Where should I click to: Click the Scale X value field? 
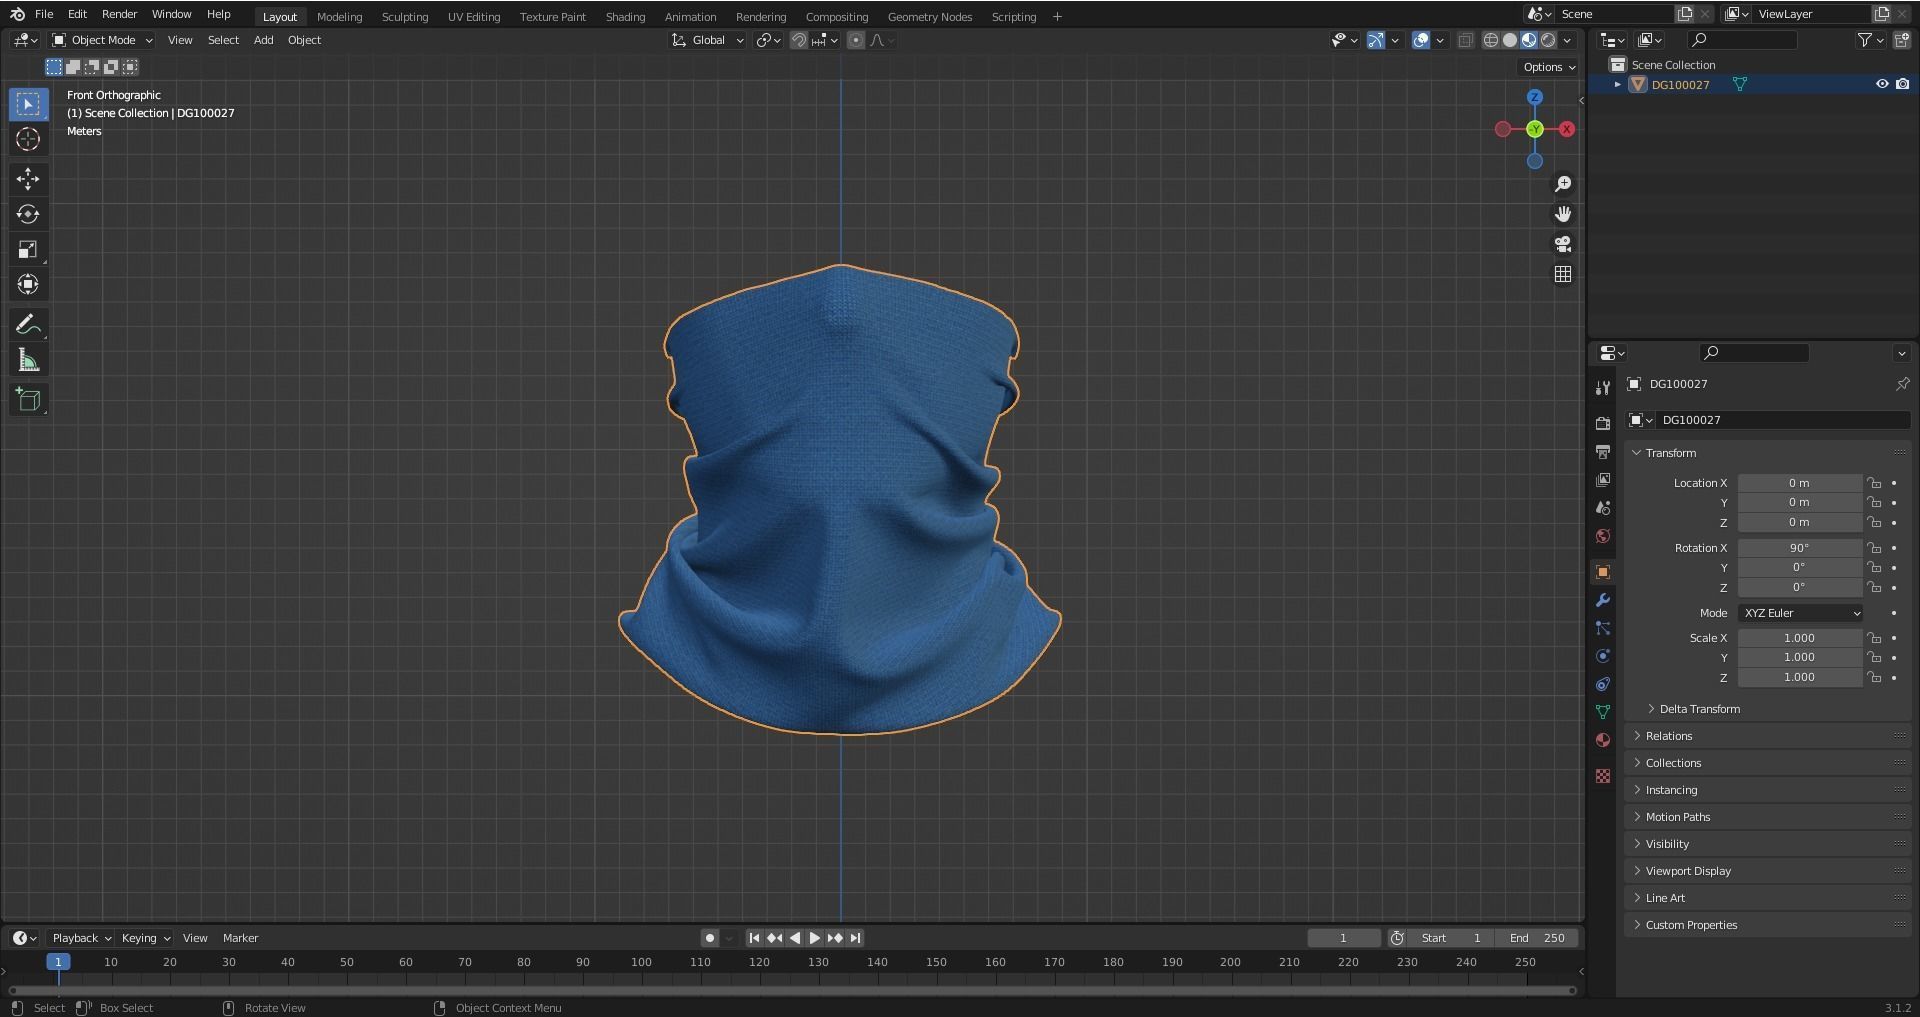tap(1798, 638)
